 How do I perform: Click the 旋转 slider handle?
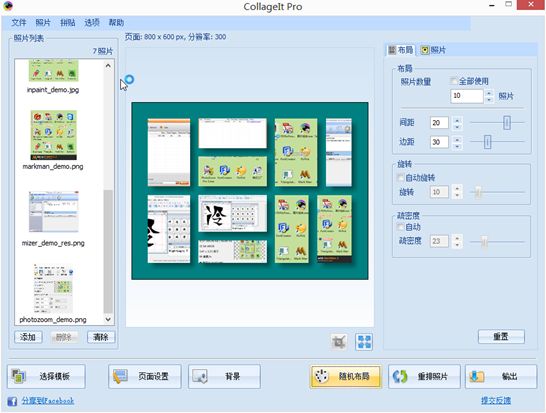pos(478,192)
